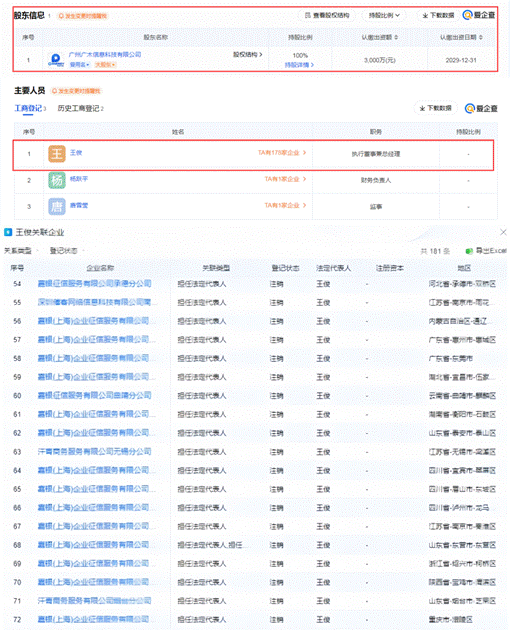Click the 爱企查 logo in 主要人员 section
510x630 pixels.
[481, 108]
